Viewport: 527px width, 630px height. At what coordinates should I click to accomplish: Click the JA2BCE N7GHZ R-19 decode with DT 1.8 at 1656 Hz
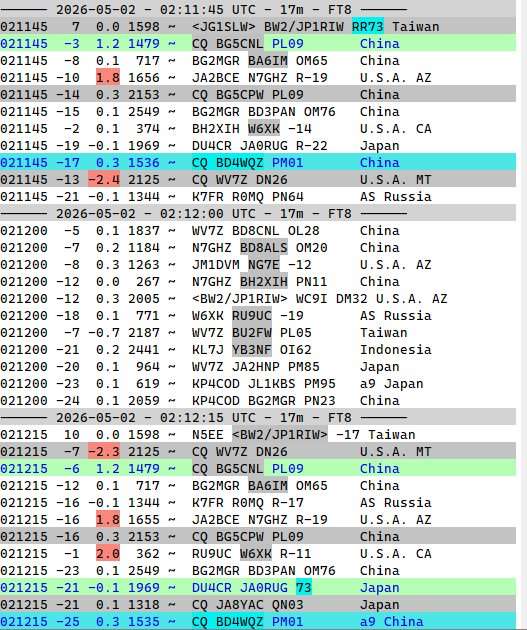(258, 78)
